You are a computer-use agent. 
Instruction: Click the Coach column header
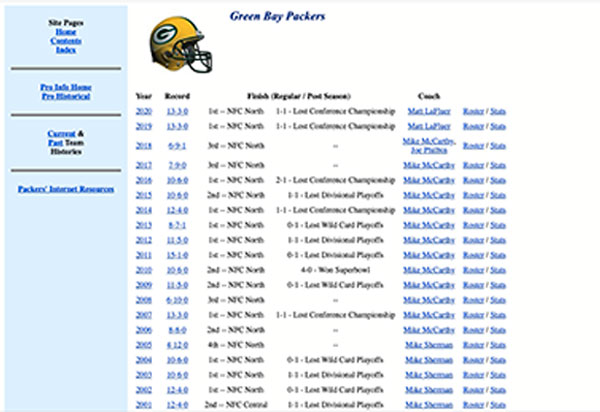pyautogui.click(x=429, y=96)
